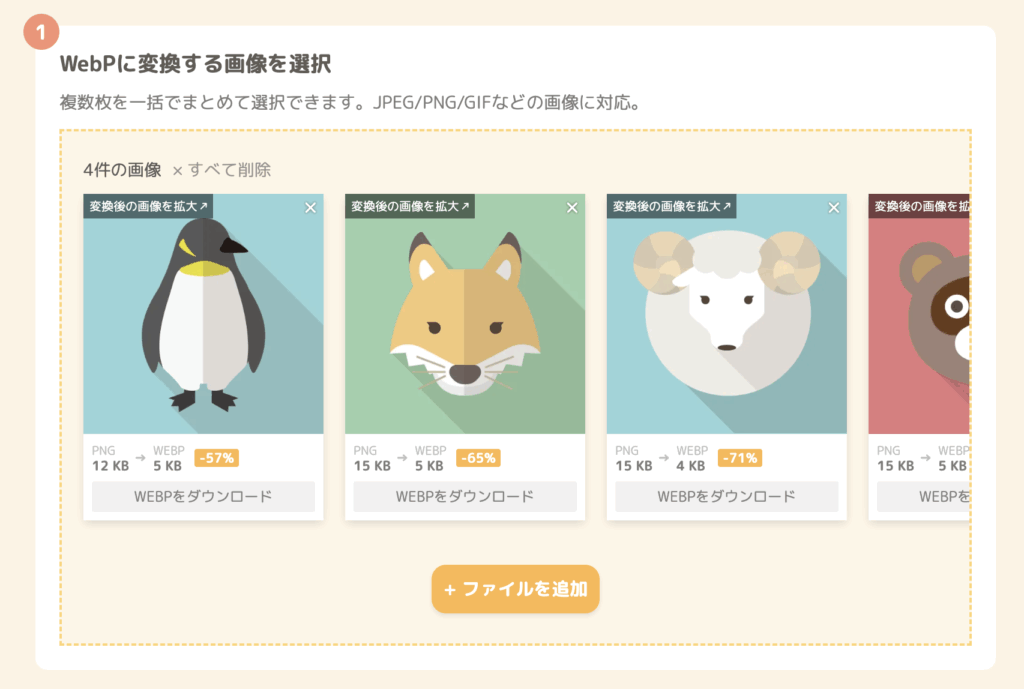The height and width of the screenshot is (689, 1024).
Task: Download the bear WEBP file
Action: [923, 496]
